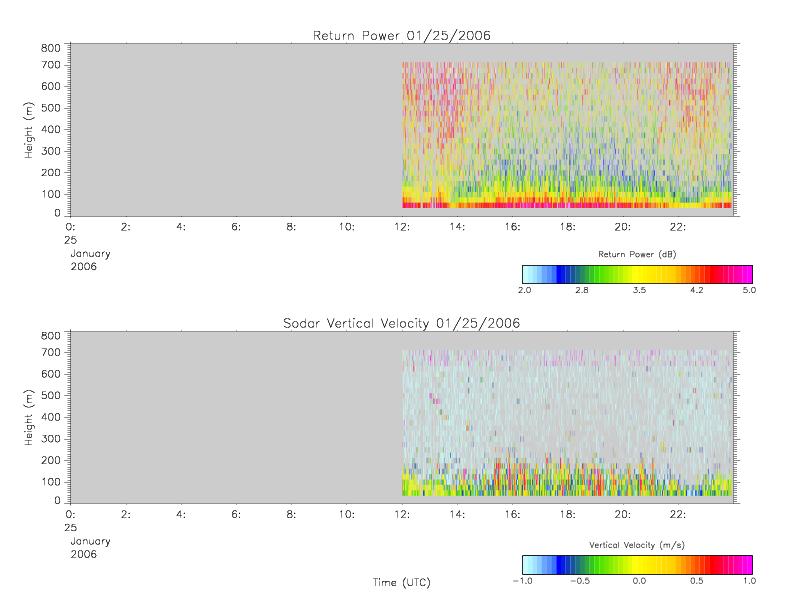The image size is (791, 611).
Task: Click the Vertical Velocity (m/s) colorbar label
Action: (637, 545)
